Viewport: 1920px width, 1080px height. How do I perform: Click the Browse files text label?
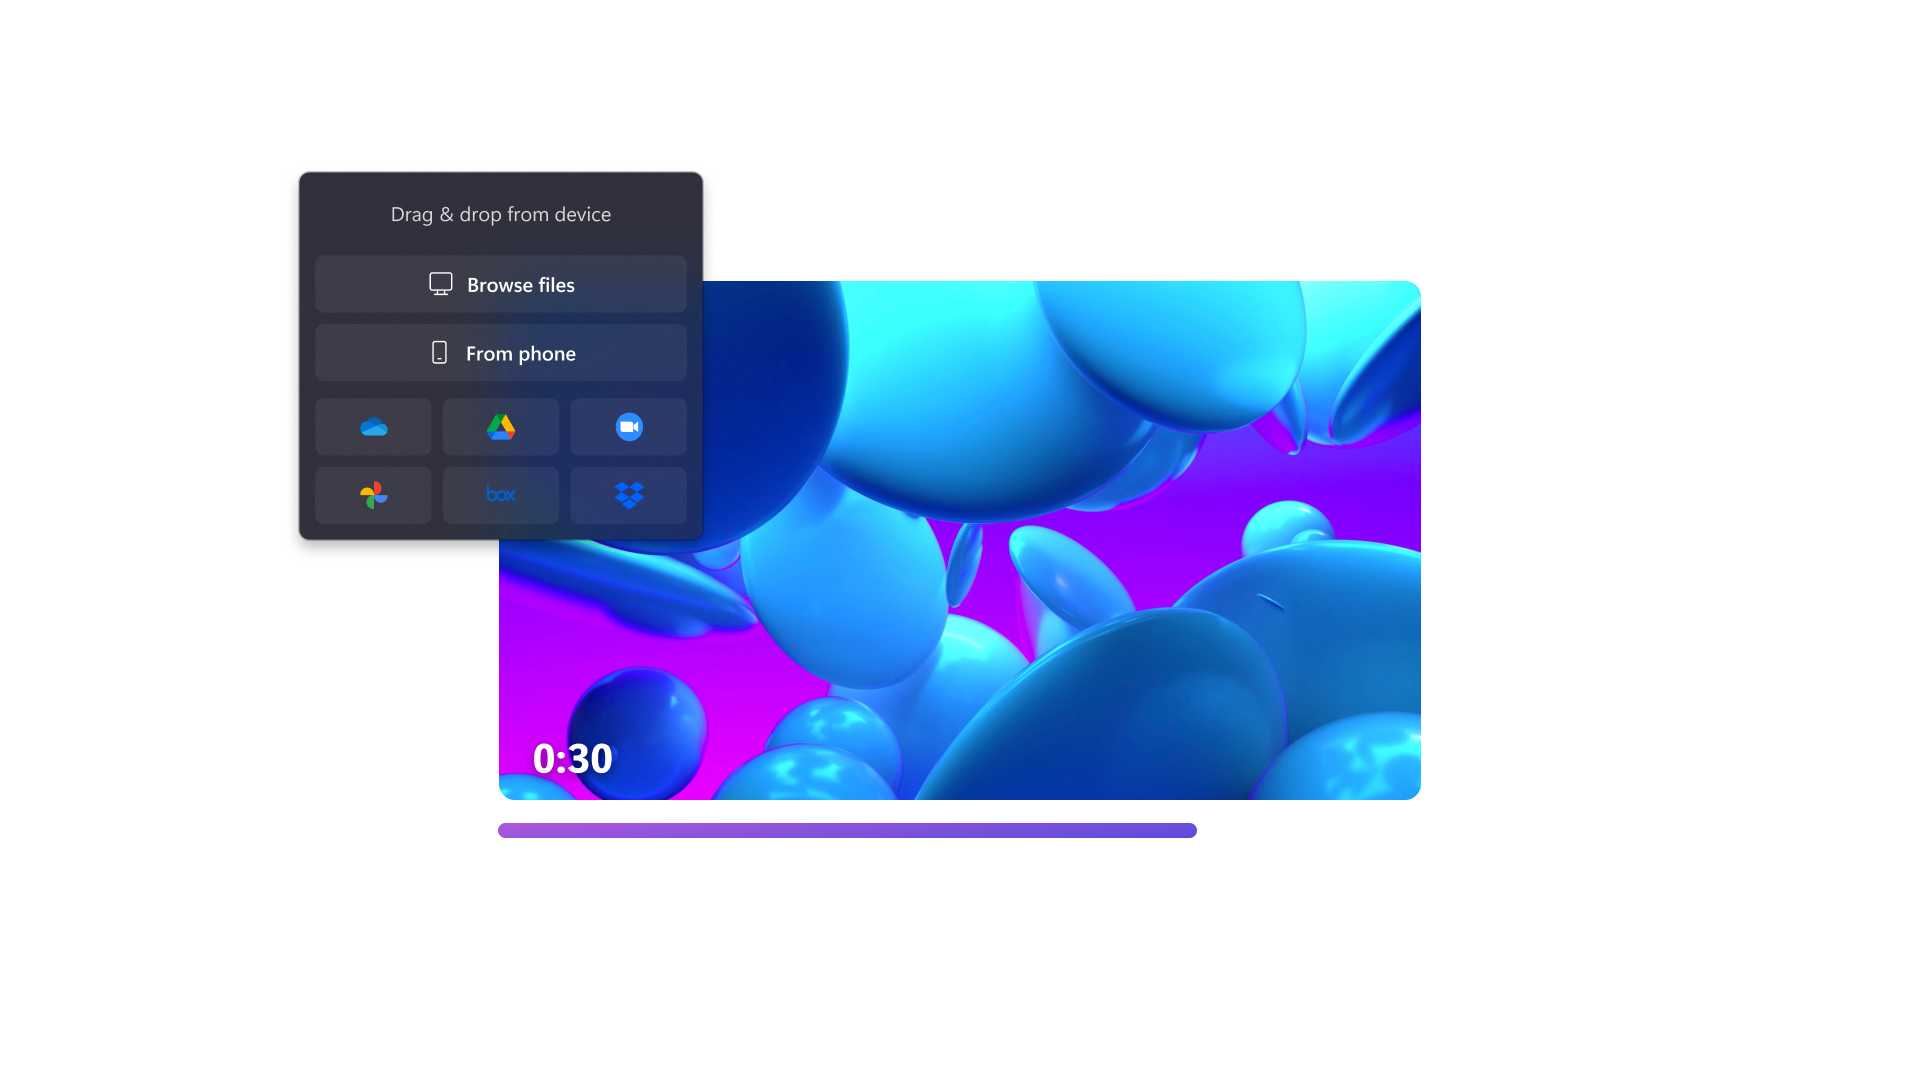coord(520,285)
